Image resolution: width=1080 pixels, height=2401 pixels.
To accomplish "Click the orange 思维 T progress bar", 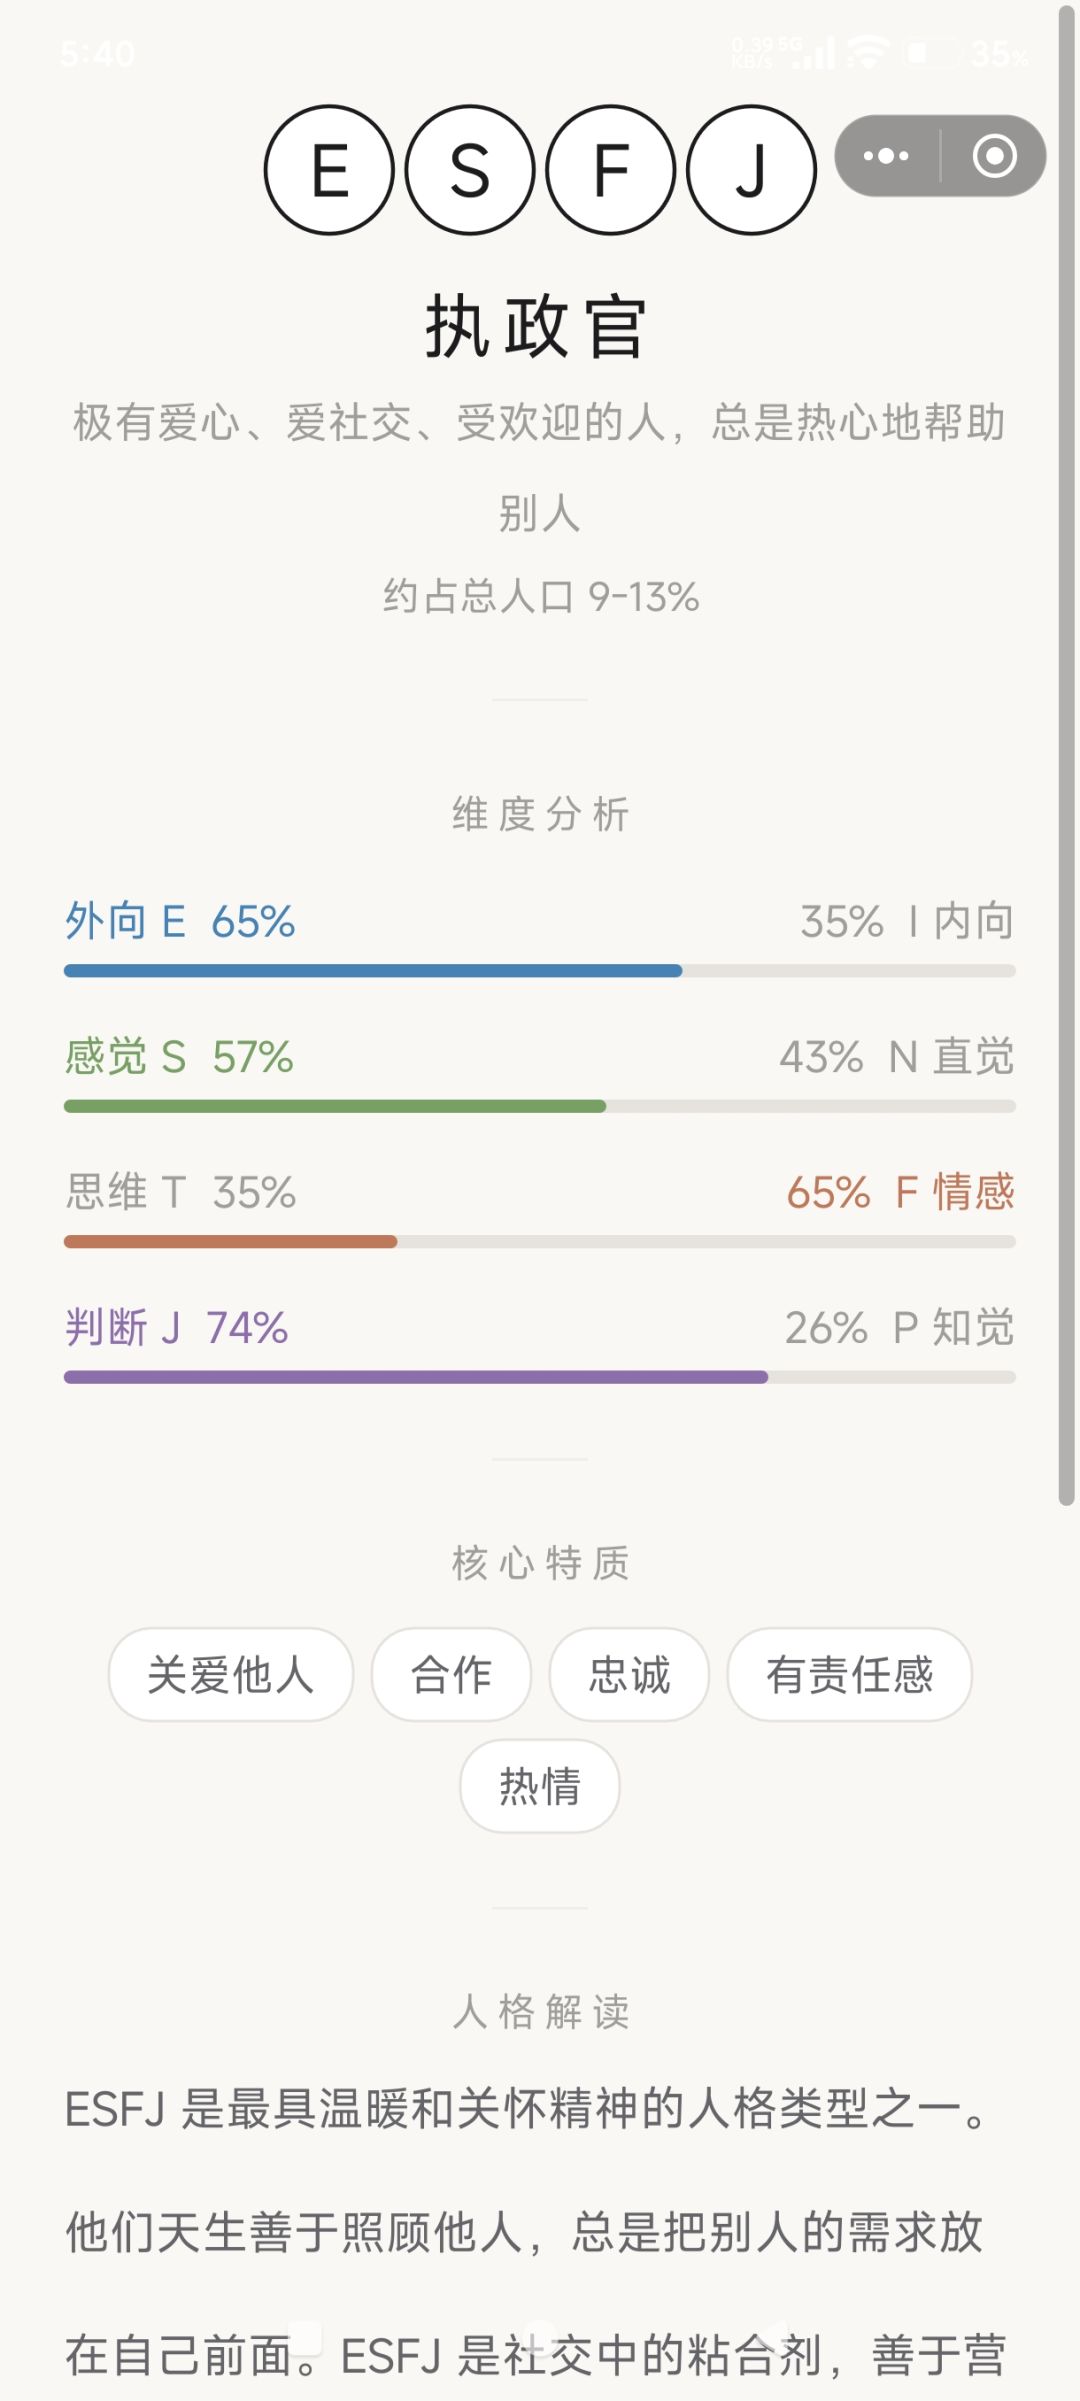I will [540, 1242].
